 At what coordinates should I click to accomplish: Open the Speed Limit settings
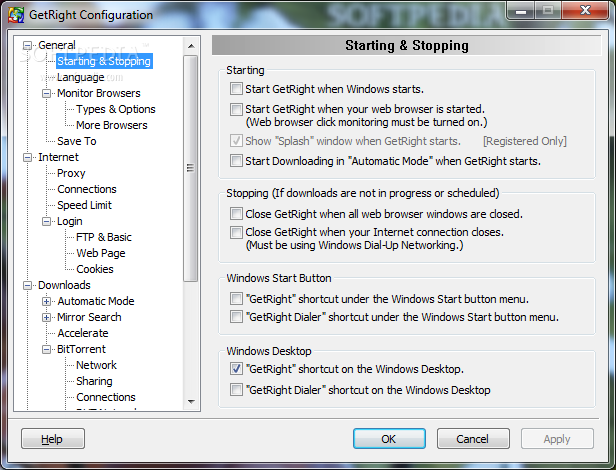84,205
